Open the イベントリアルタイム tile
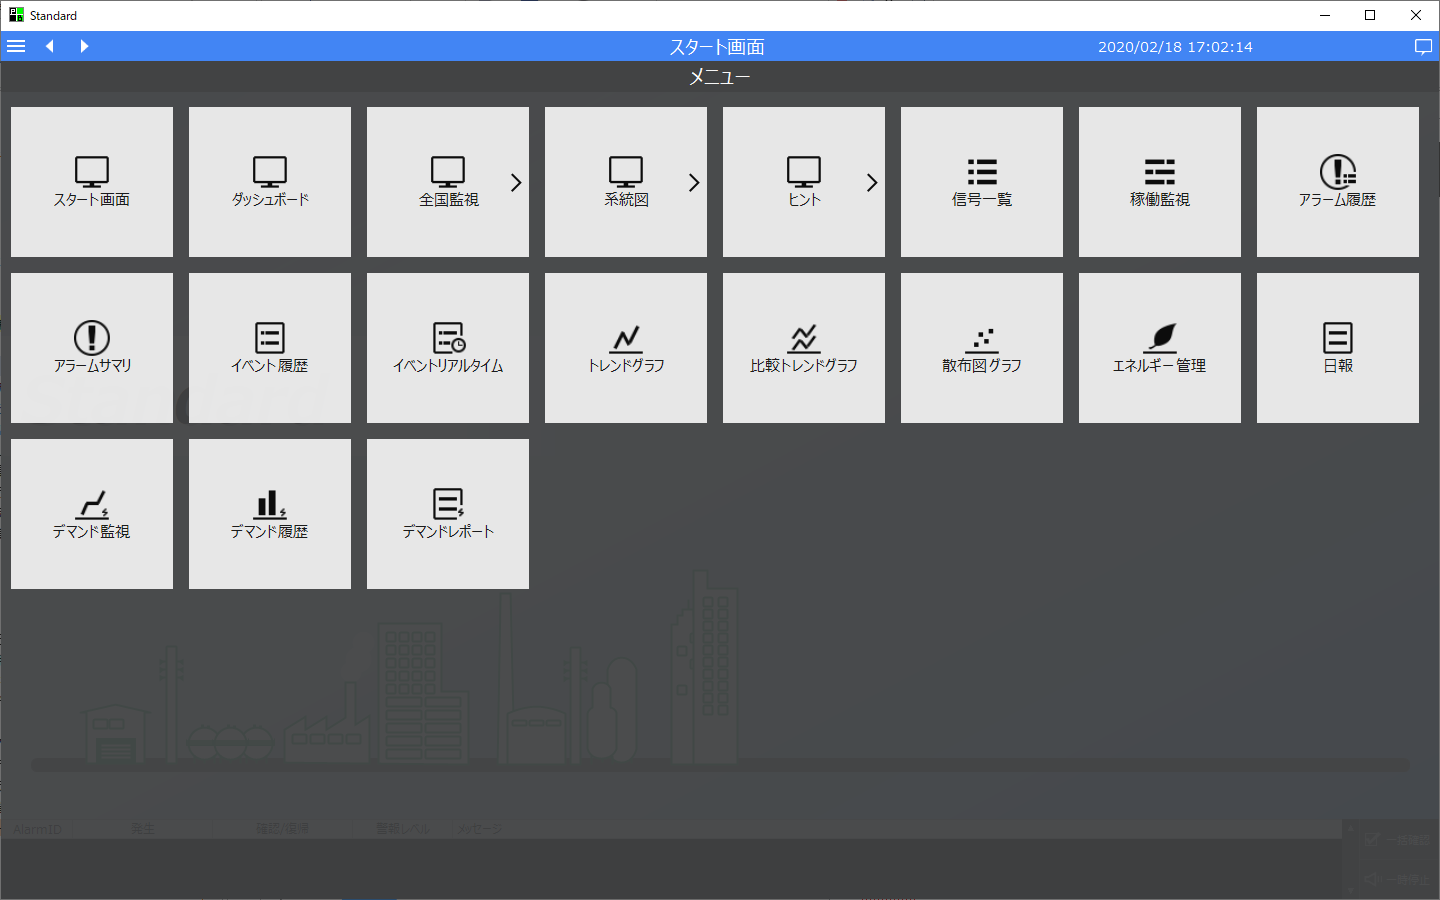The width and height of the screenshot is (1440, 900). click(448, 348)
